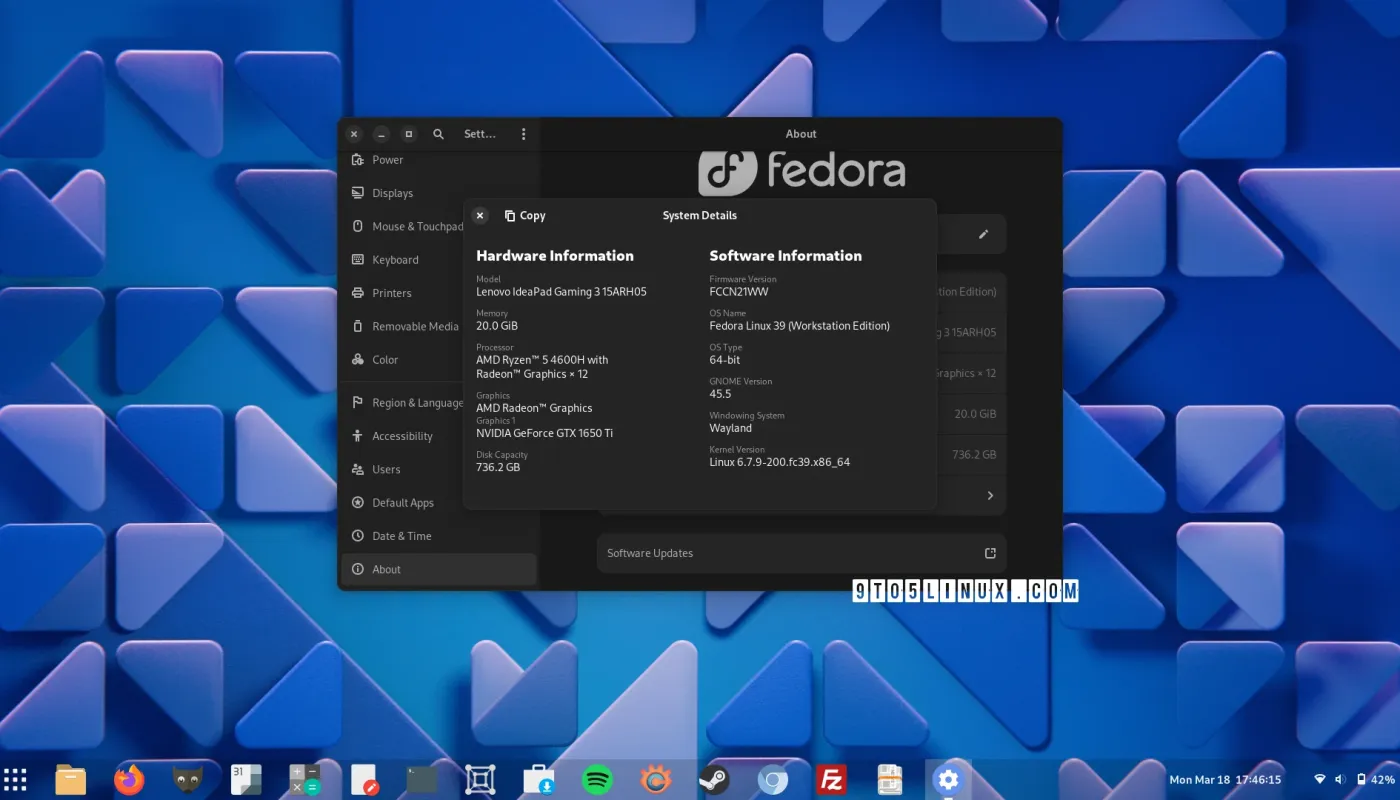1400x800 pixels.
Task: Select Color in the Settings sidebar
Action: click(x=439, y=360)
